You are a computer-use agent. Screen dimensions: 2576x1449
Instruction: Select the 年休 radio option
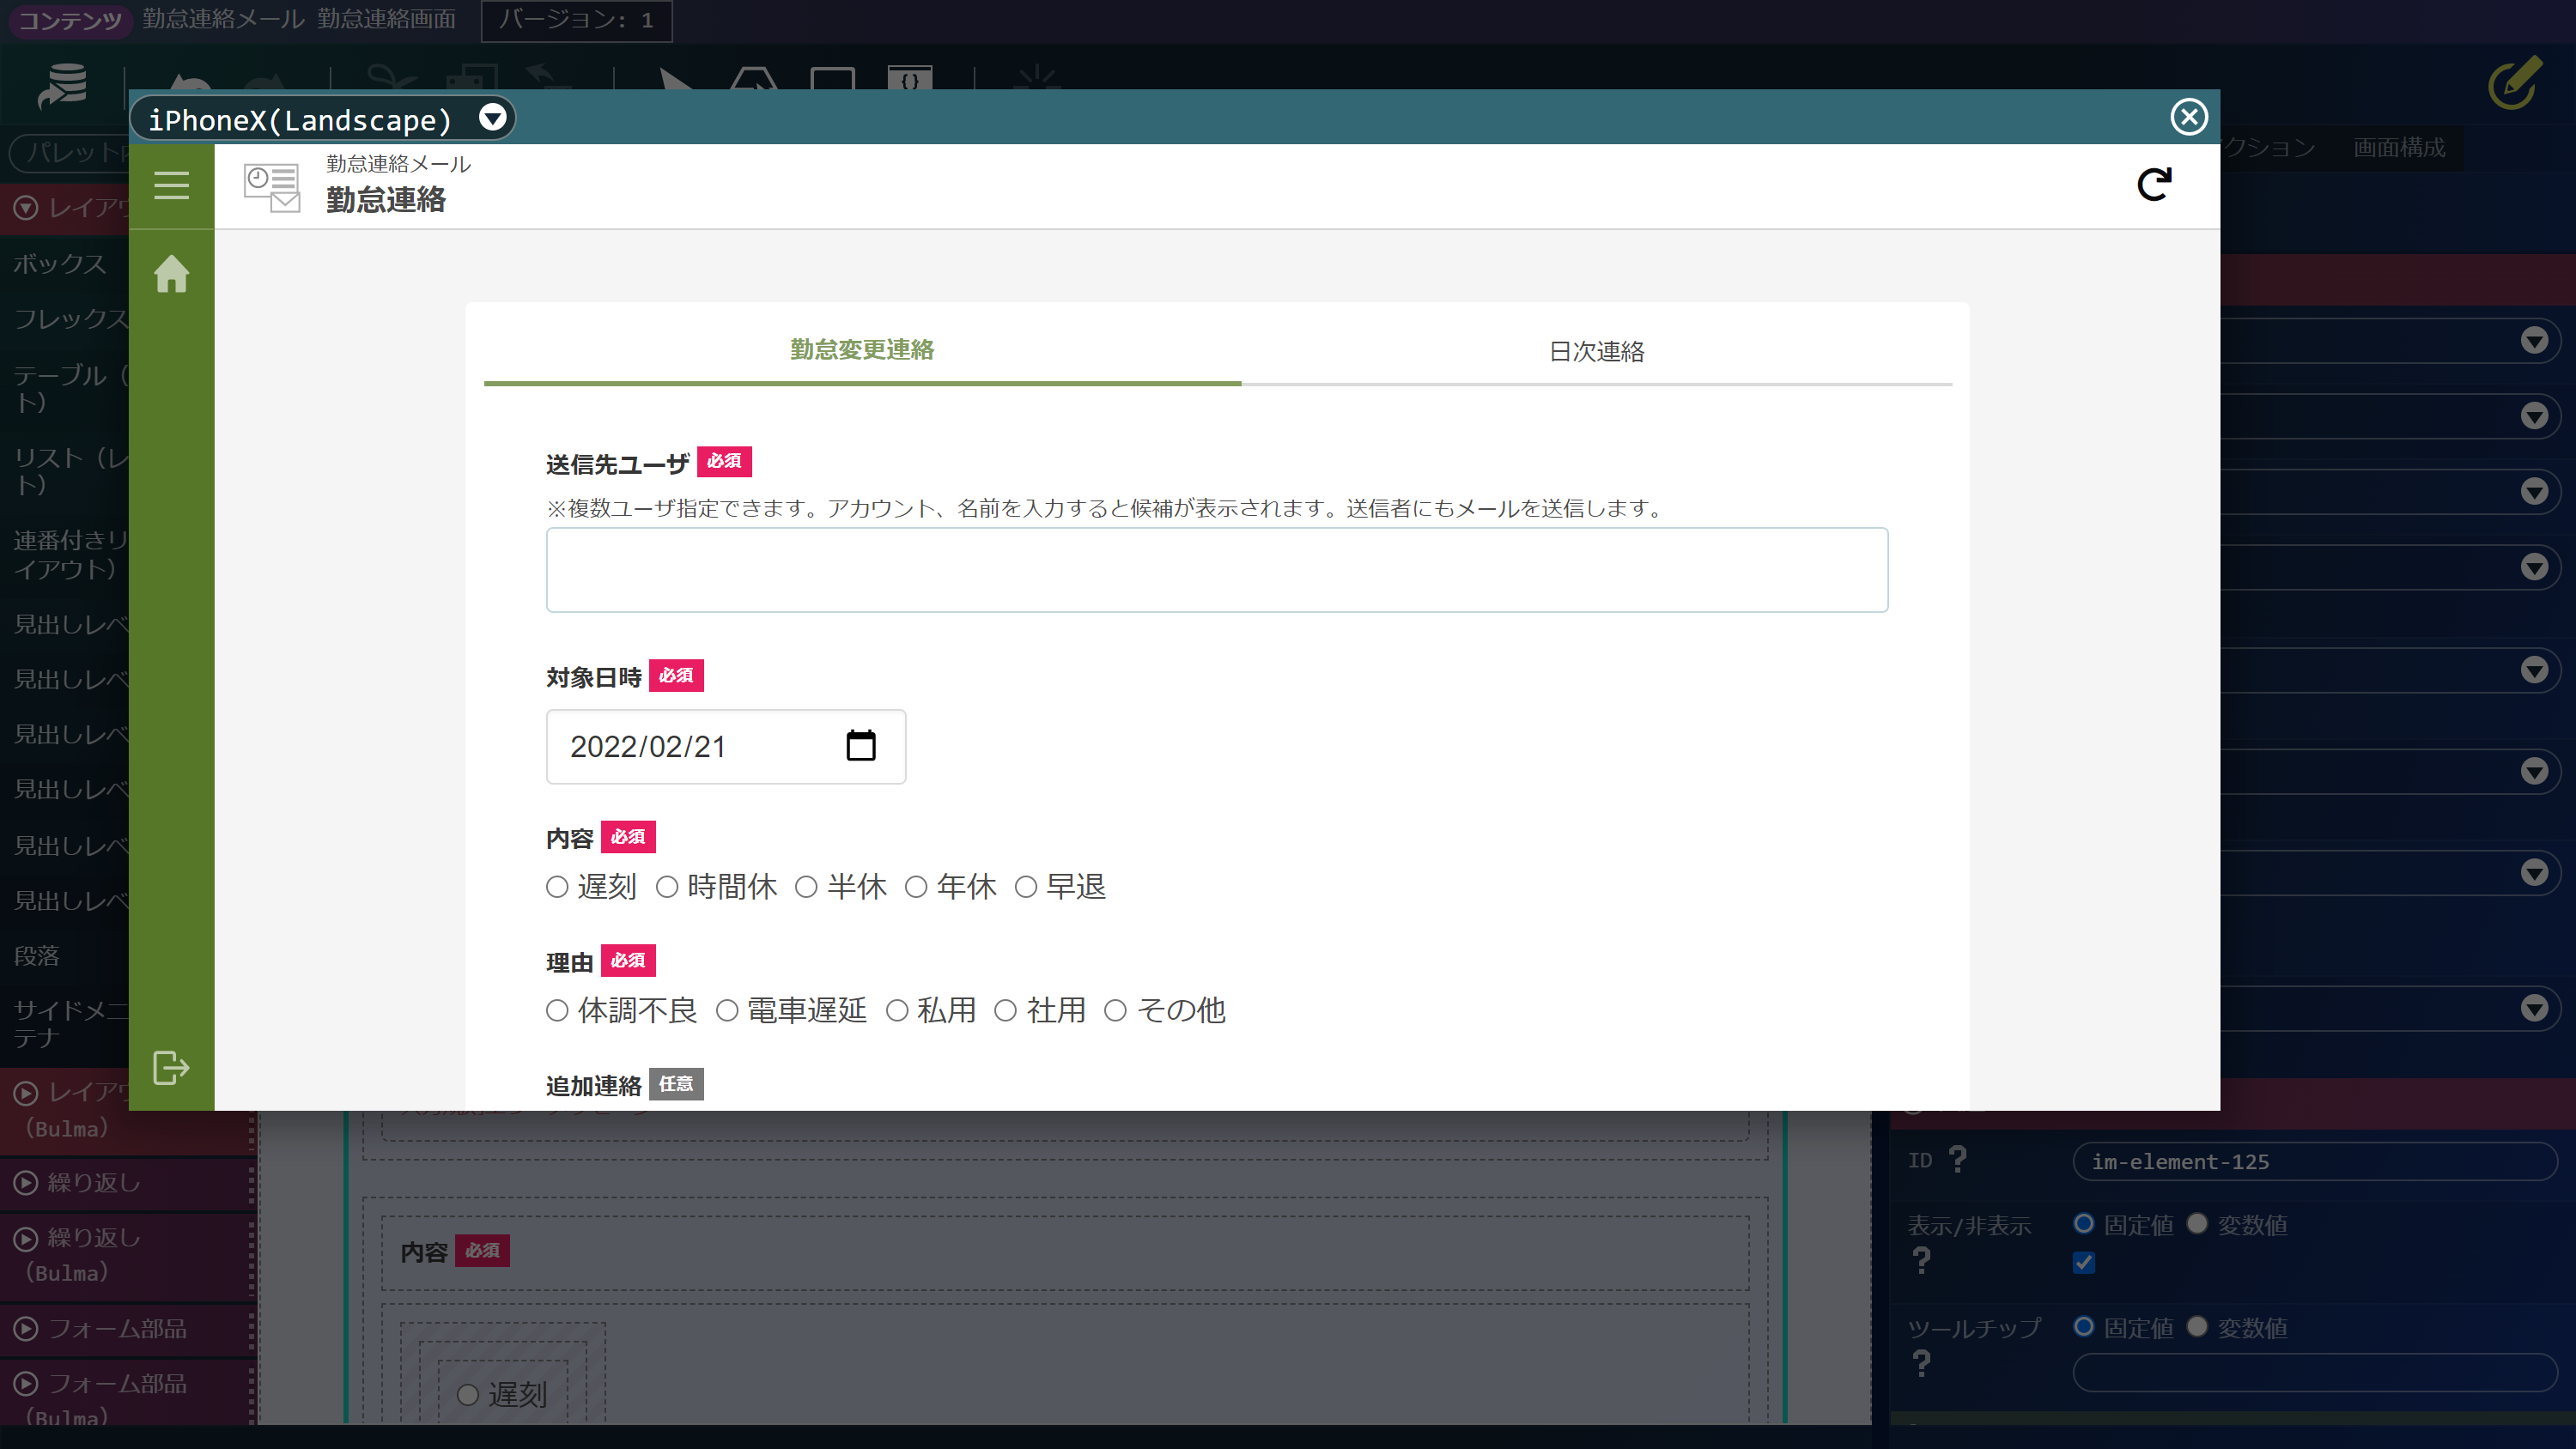click(x=916, y=887)
